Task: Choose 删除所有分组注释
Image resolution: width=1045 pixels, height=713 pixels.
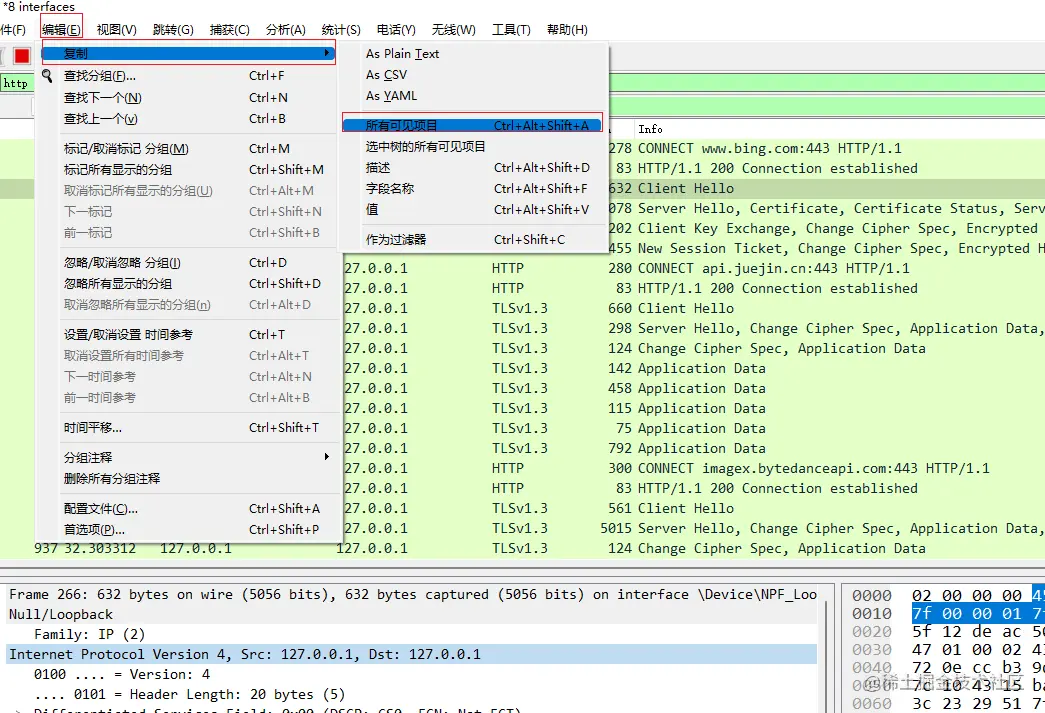Action: tap(188, 479)
